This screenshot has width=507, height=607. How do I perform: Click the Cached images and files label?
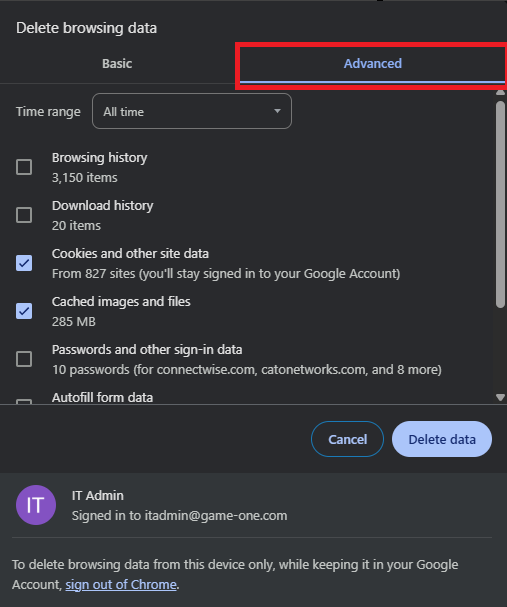121,302
